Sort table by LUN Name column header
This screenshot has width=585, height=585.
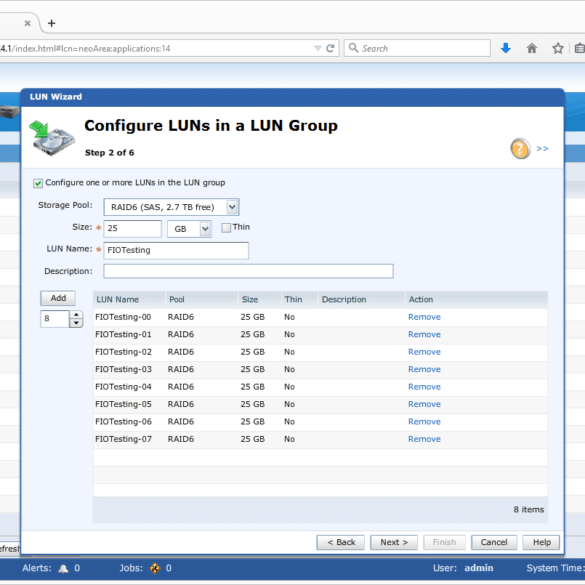pyautogui.click(x=118, y=300)
